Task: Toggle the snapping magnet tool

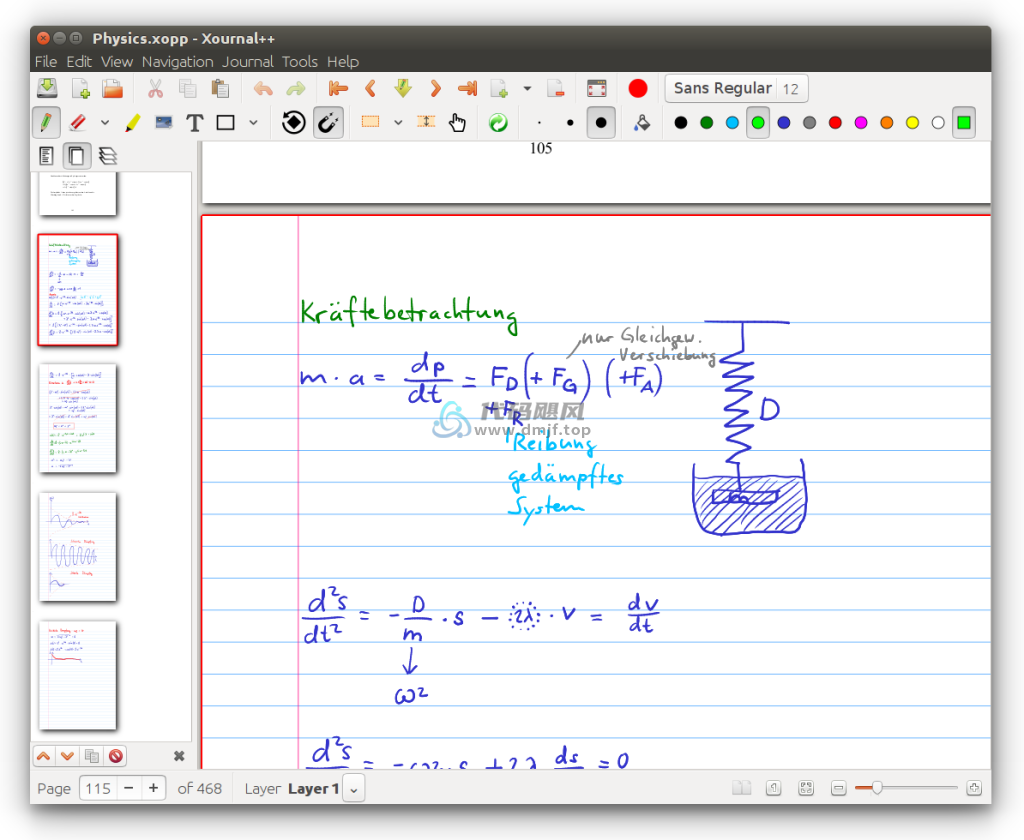Action: pos(328,123)
